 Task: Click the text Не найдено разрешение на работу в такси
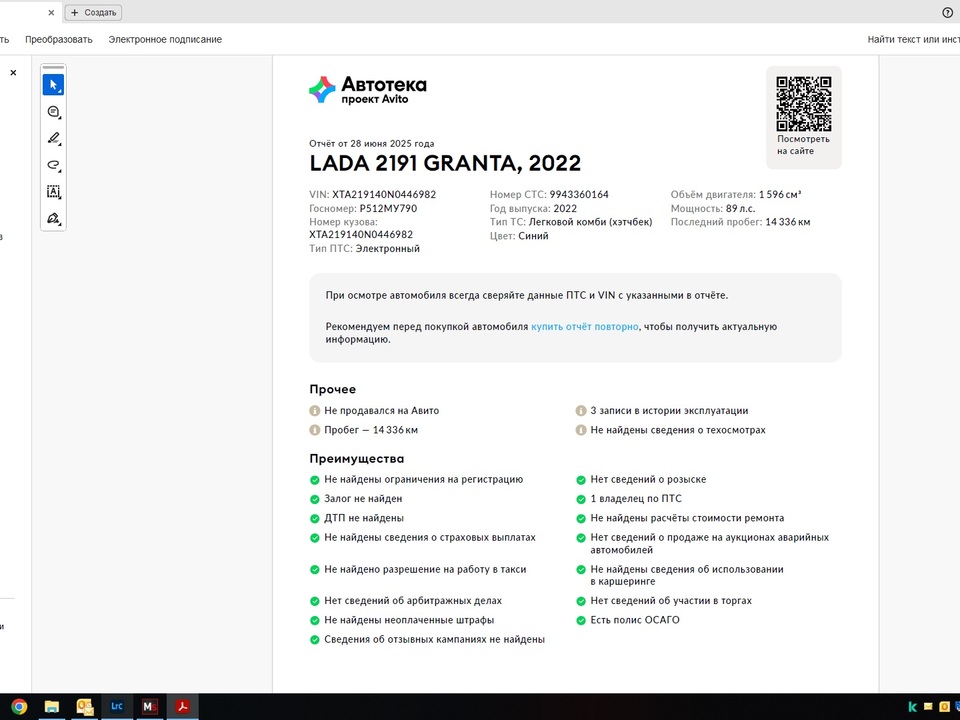pos(425,569)
